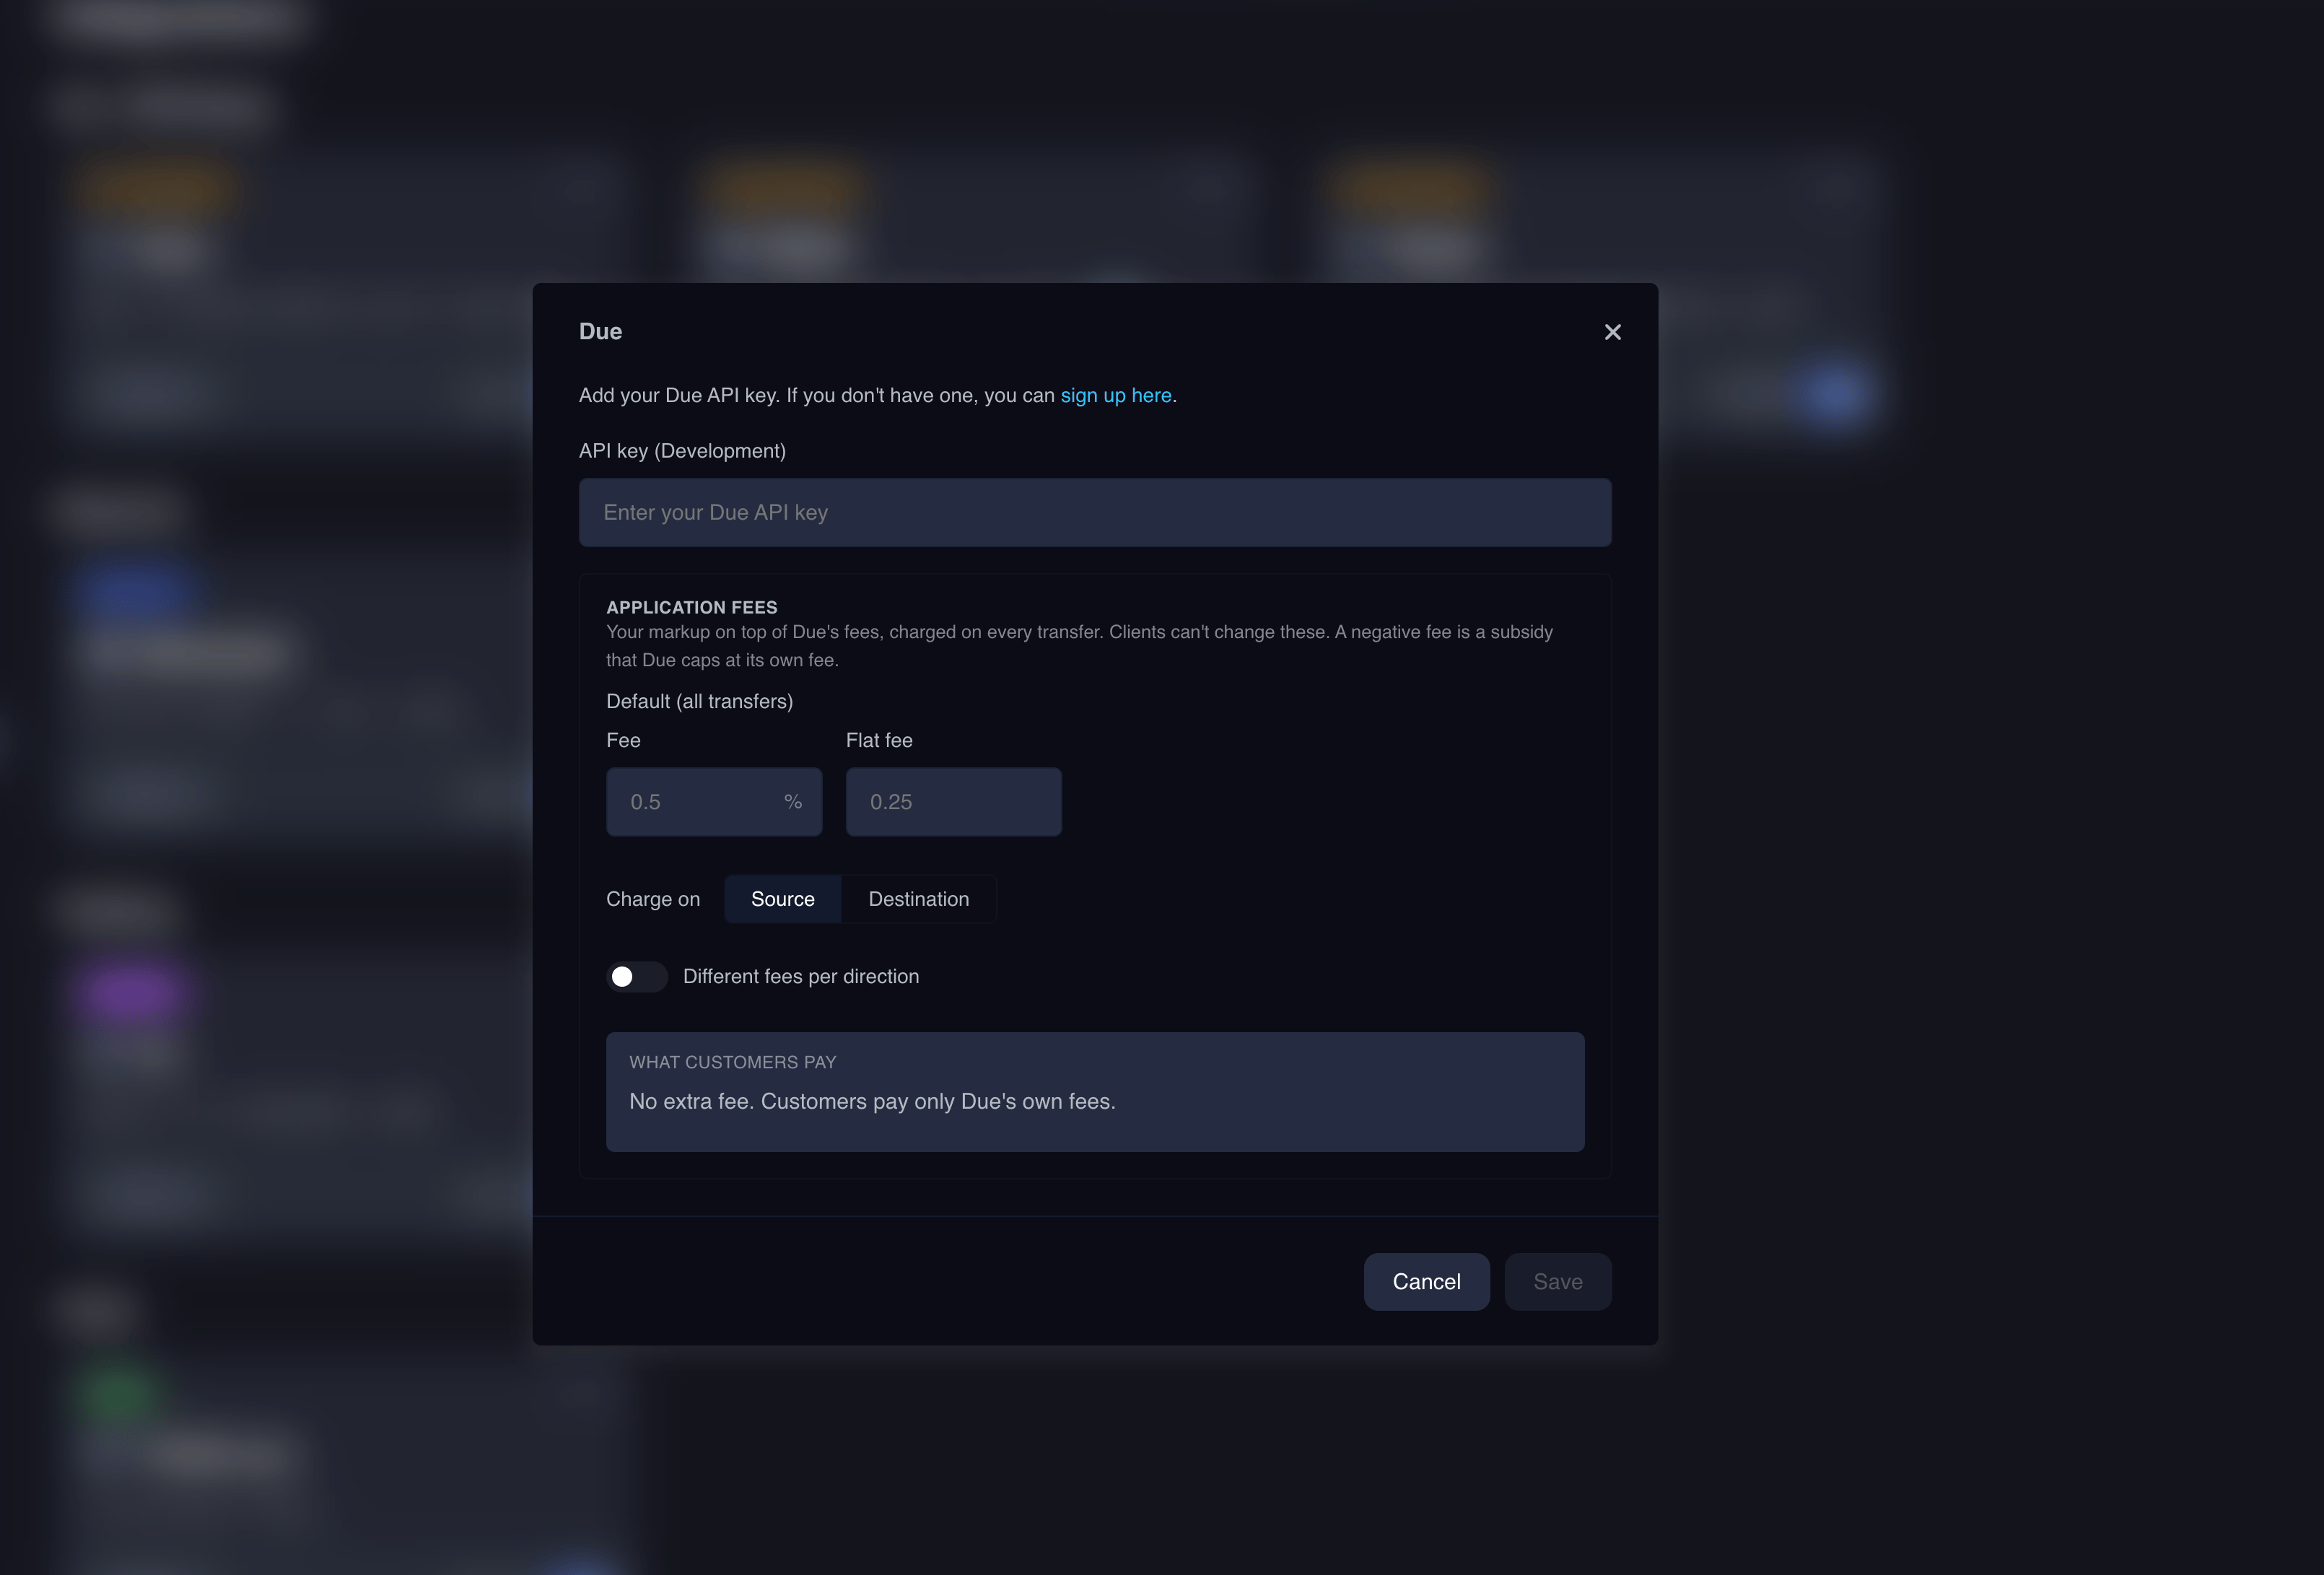Close the Due dialog with the X icon
Image resolution: width=2324 pixels, height=1575 pixels.
[1612, 332]
